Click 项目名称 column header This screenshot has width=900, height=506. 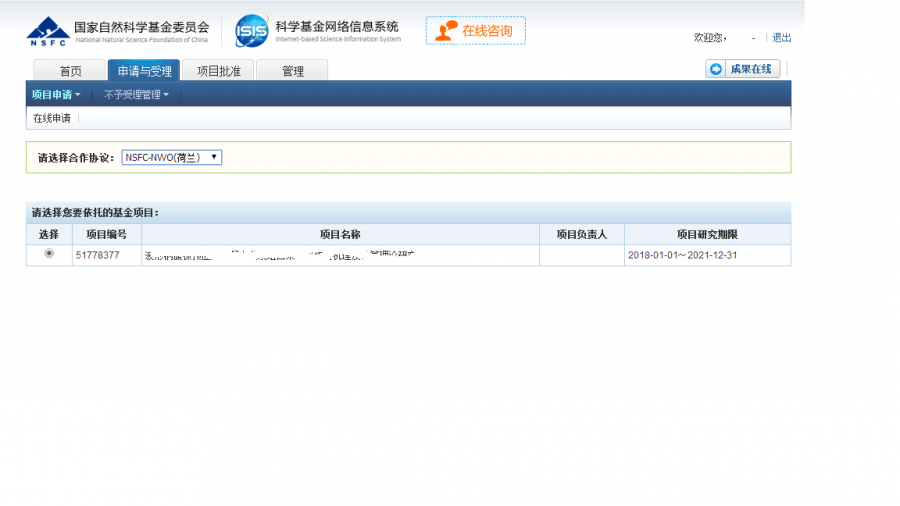pos(340,234)
